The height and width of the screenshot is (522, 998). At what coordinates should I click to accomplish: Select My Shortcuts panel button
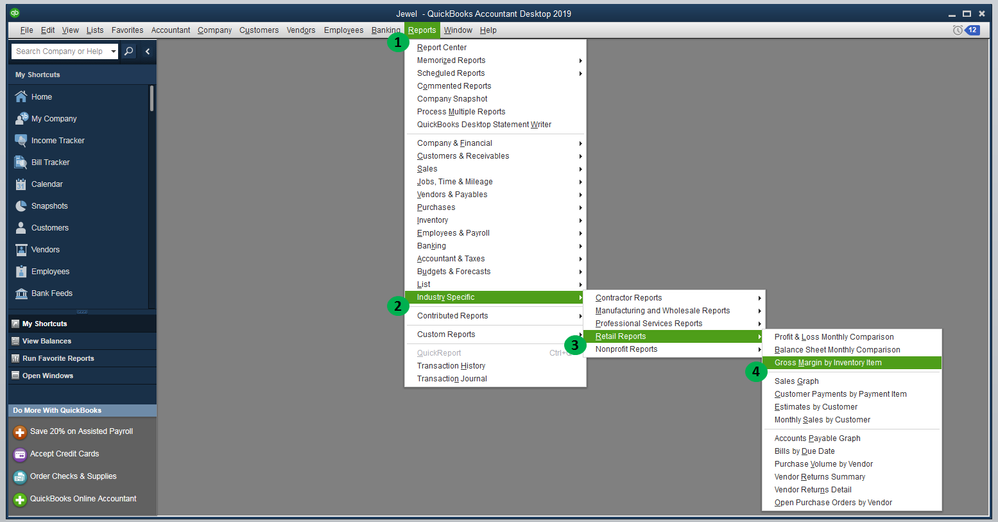[x=81, y=324]
